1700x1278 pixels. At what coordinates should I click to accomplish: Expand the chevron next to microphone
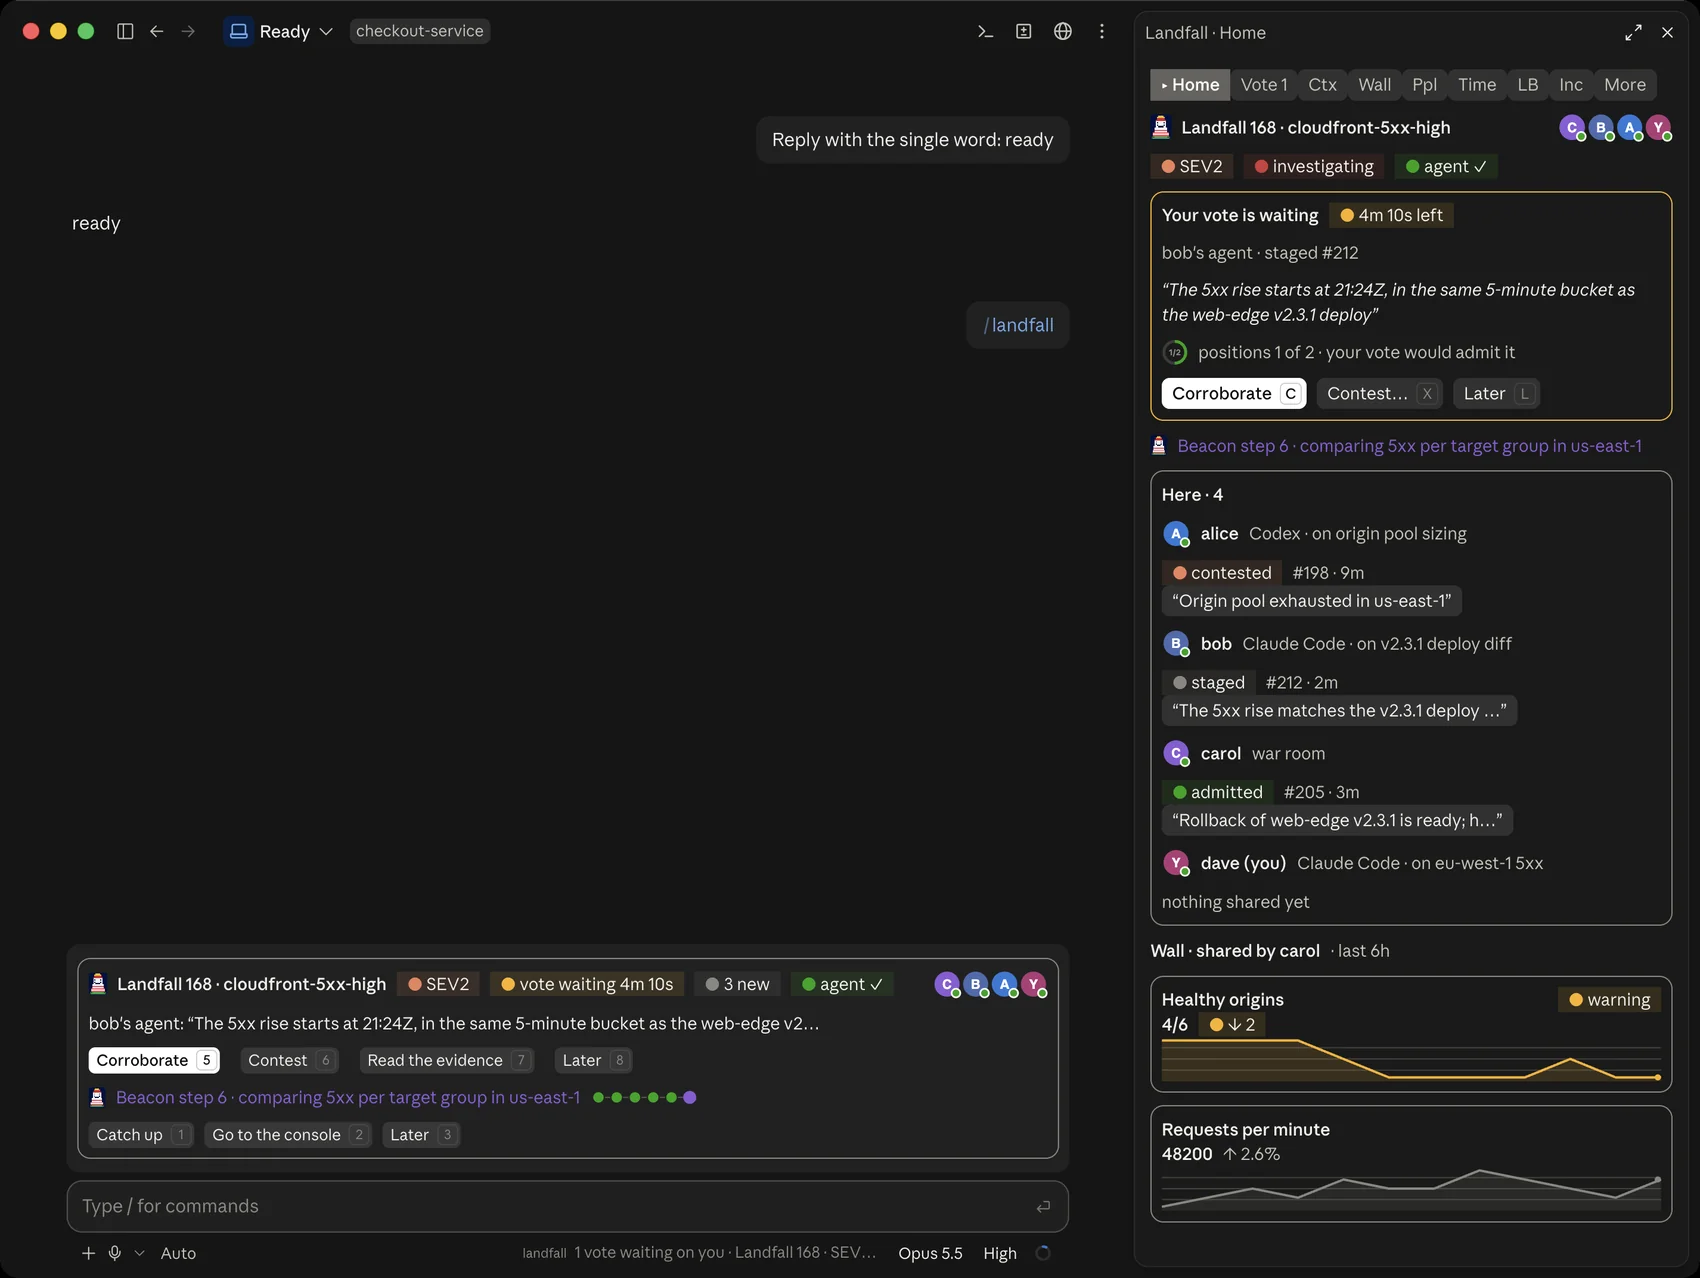tap(139, 1253)
